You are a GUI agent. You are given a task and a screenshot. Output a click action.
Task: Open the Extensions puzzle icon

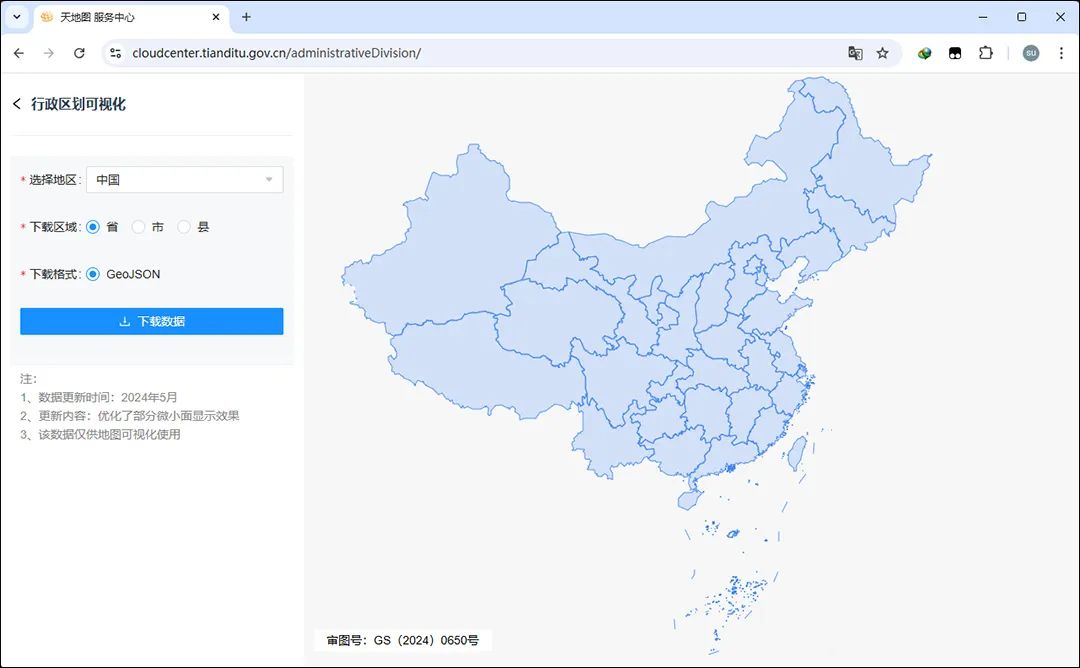tap(986, 53)
